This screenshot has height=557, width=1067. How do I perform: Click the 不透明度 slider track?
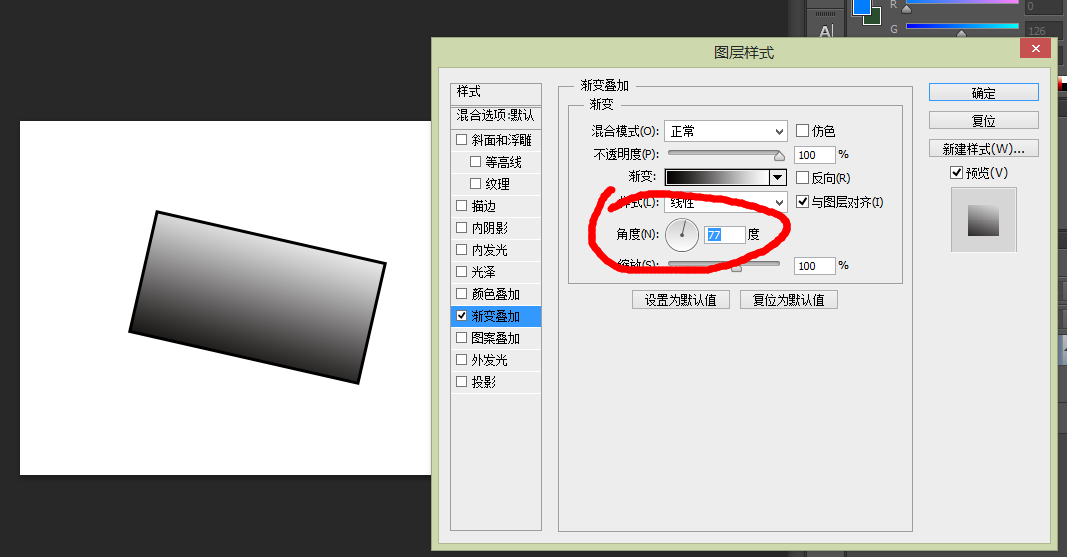click(x=725, y=154)
